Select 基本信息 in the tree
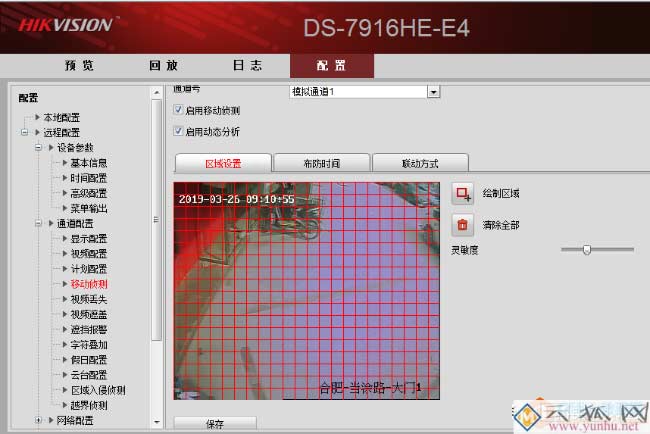 [89, 163]
